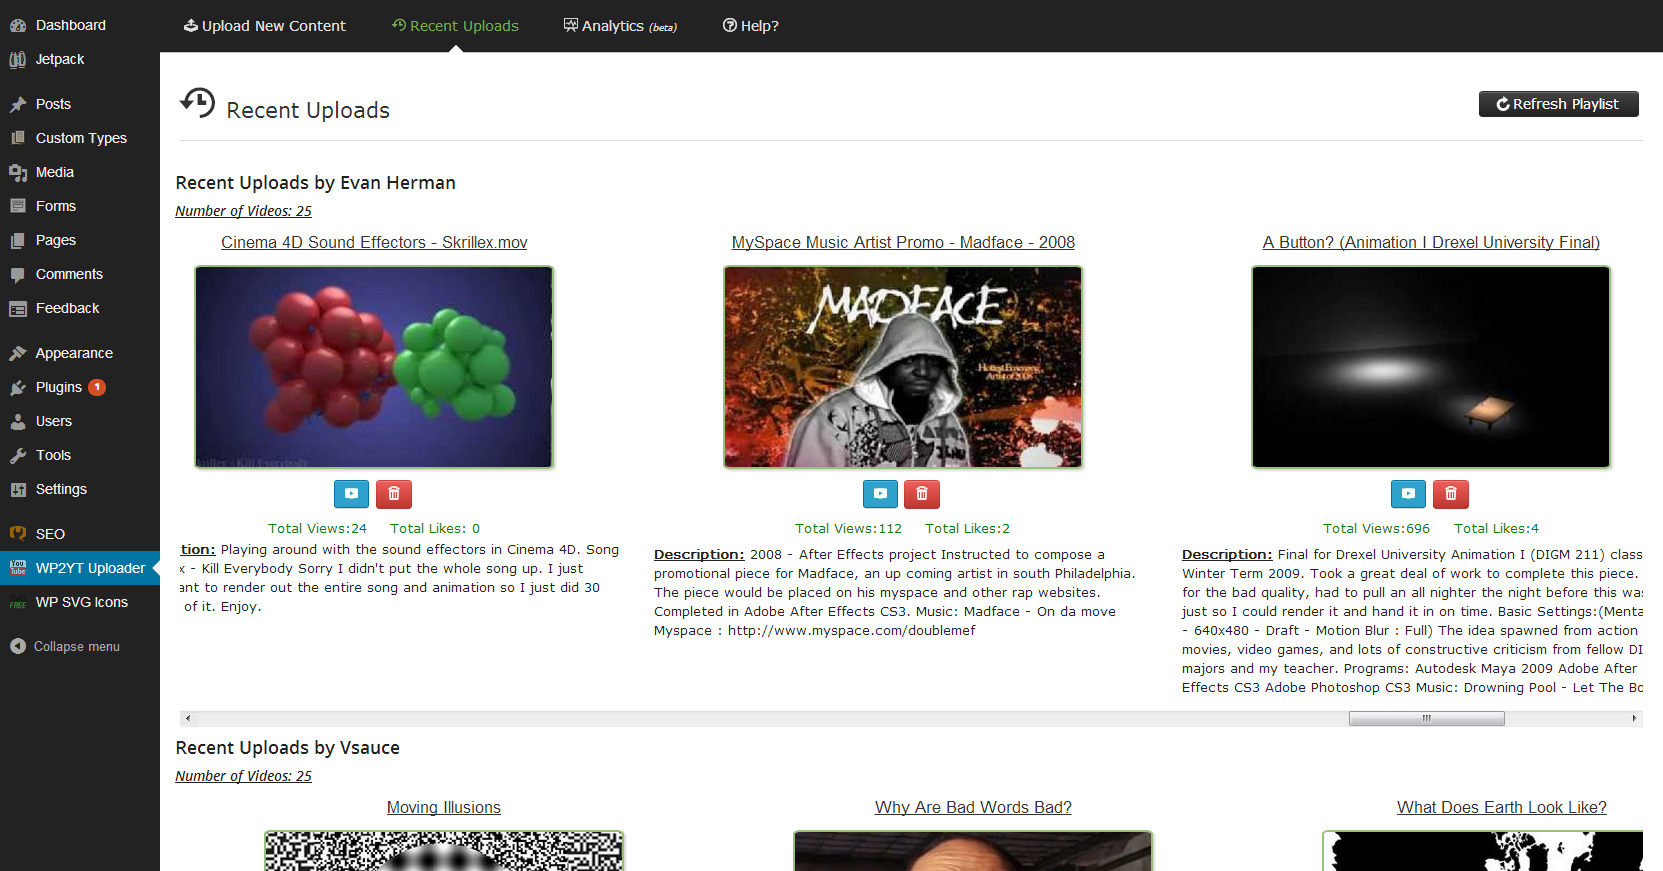Click the scrollbar left arrow

(x=187, y=718)
